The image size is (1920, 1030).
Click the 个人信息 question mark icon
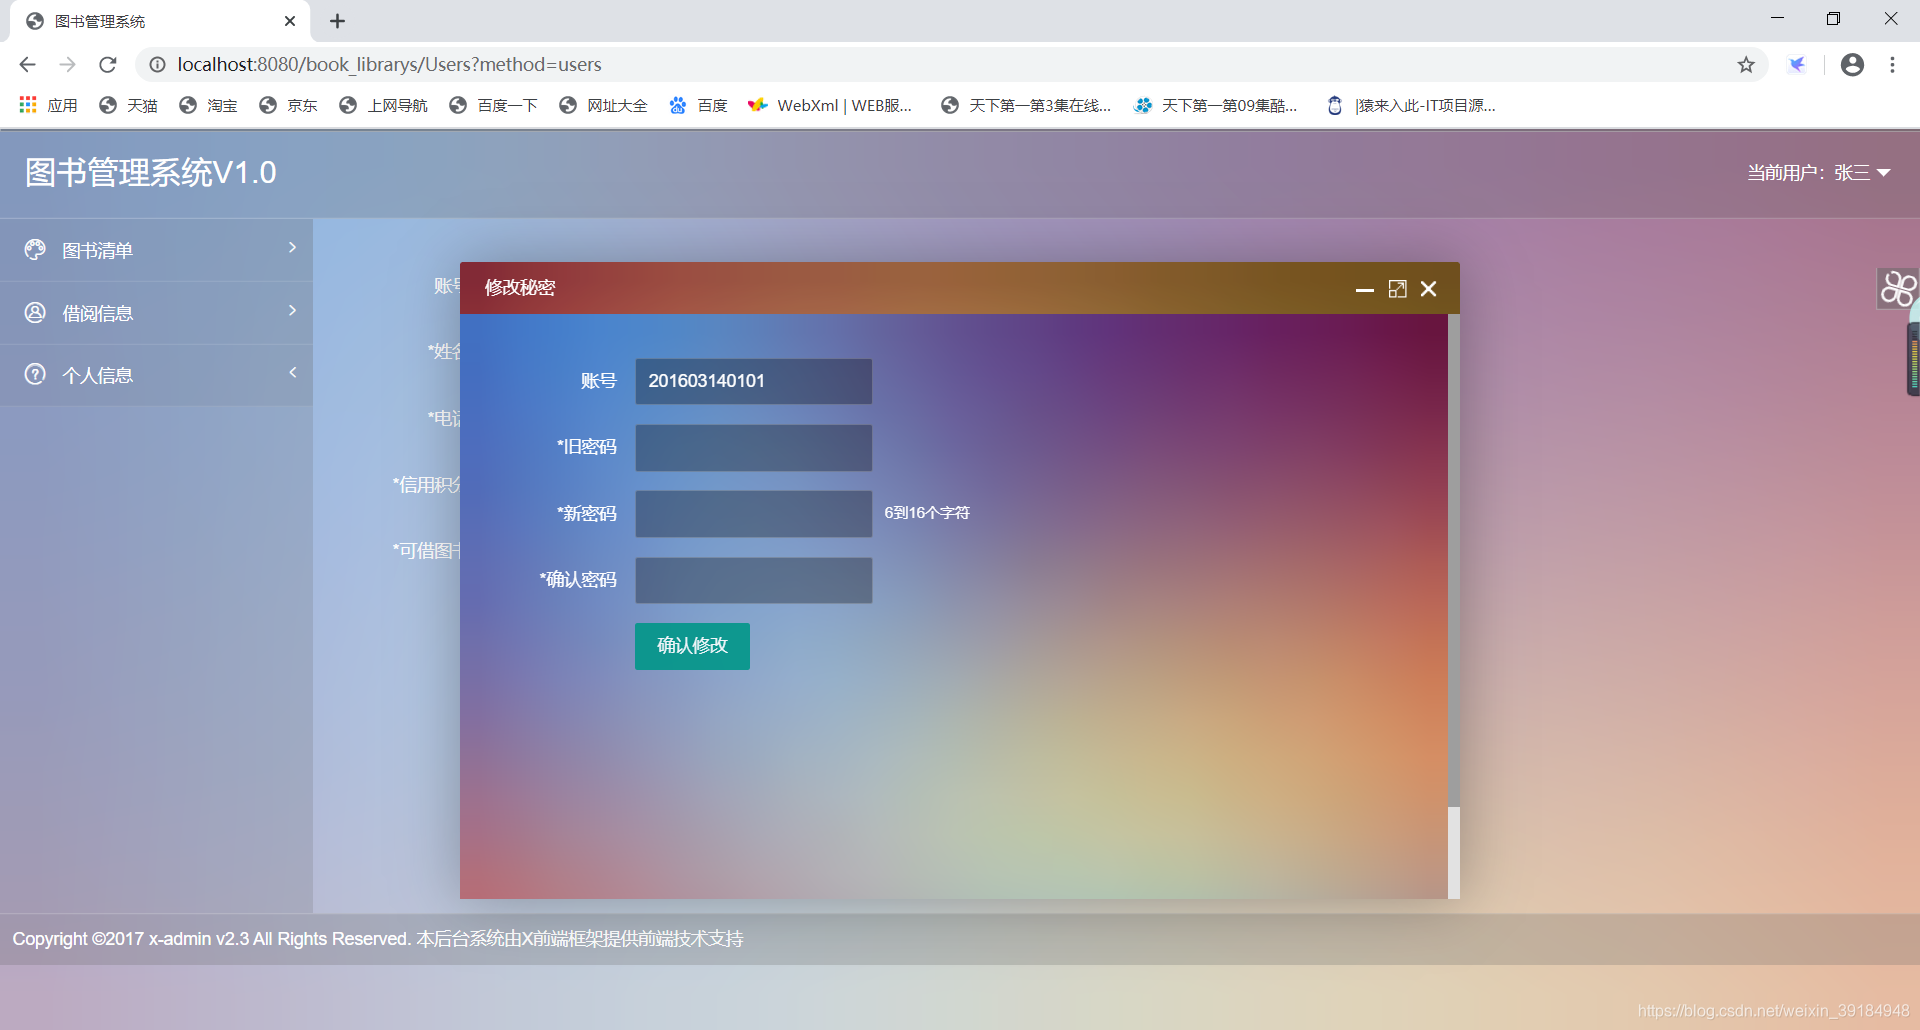point(35,374)
